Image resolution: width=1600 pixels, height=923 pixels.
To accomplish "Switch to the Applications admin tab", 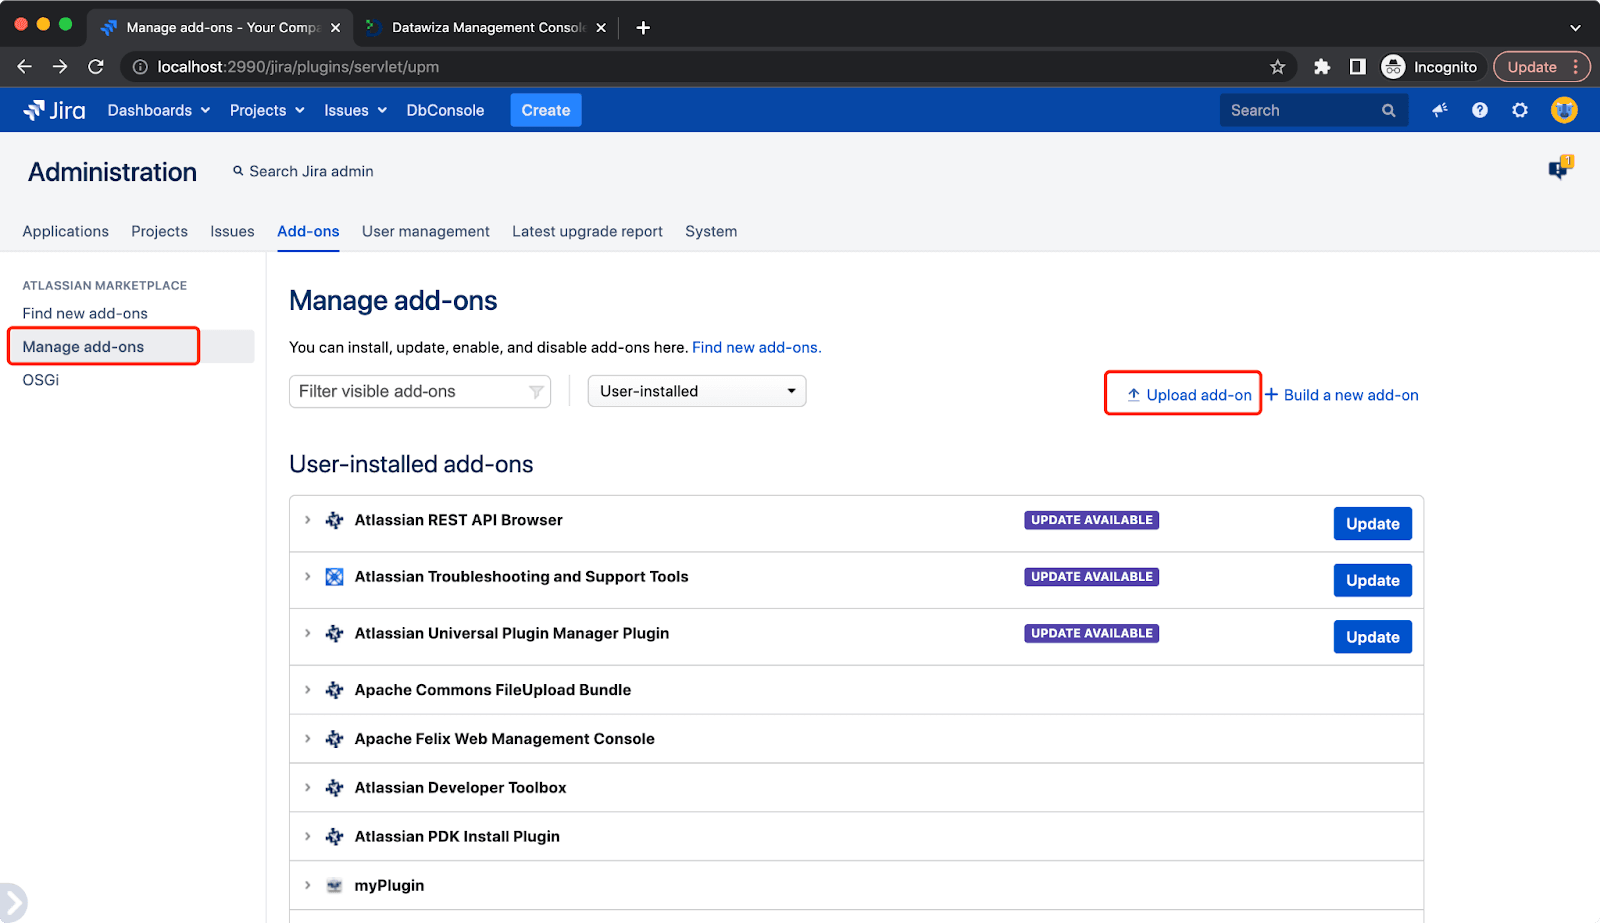I will coord(66,231).
